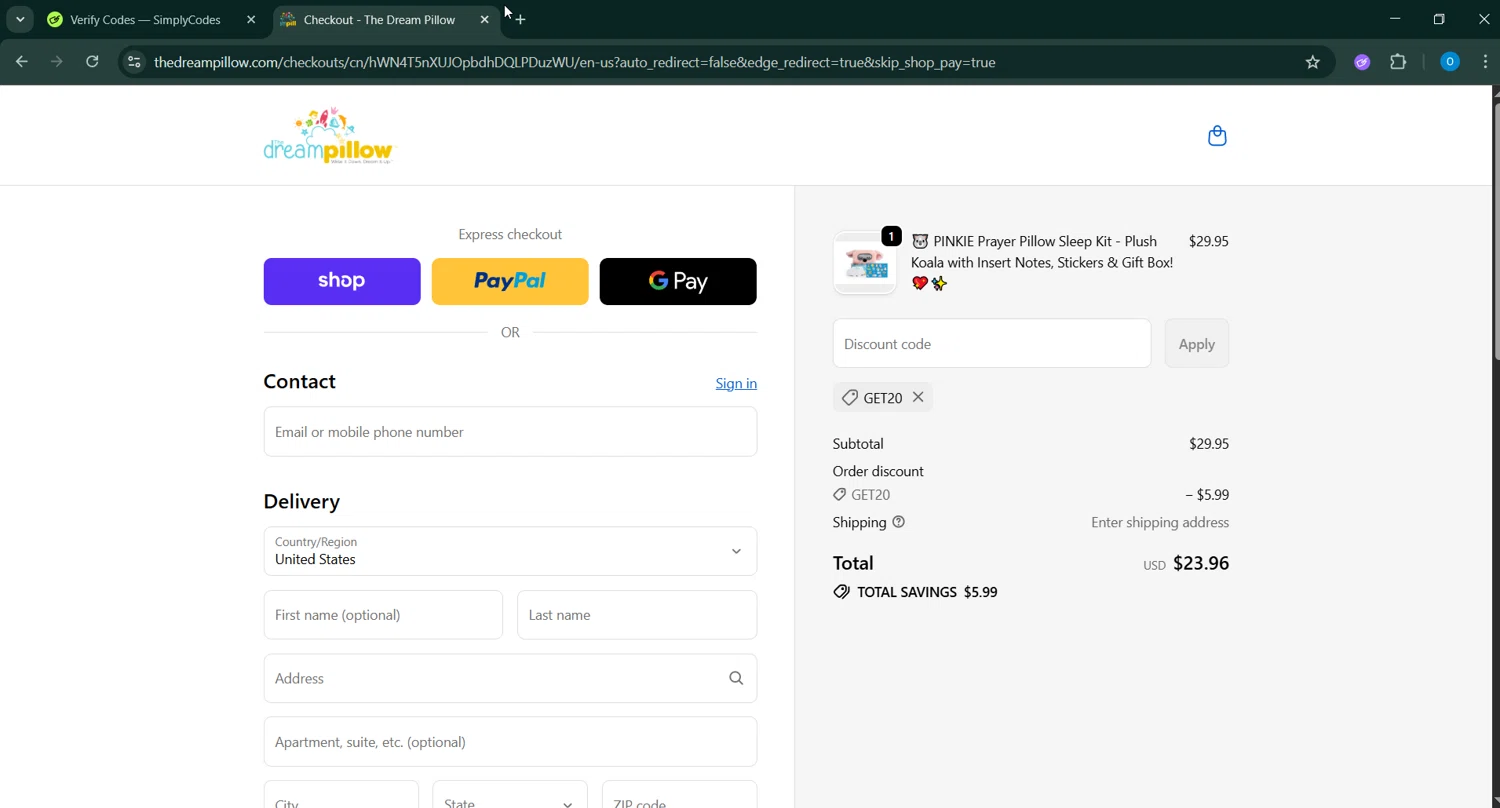
Task: Focus the Address field
Action: click(510, 678)
